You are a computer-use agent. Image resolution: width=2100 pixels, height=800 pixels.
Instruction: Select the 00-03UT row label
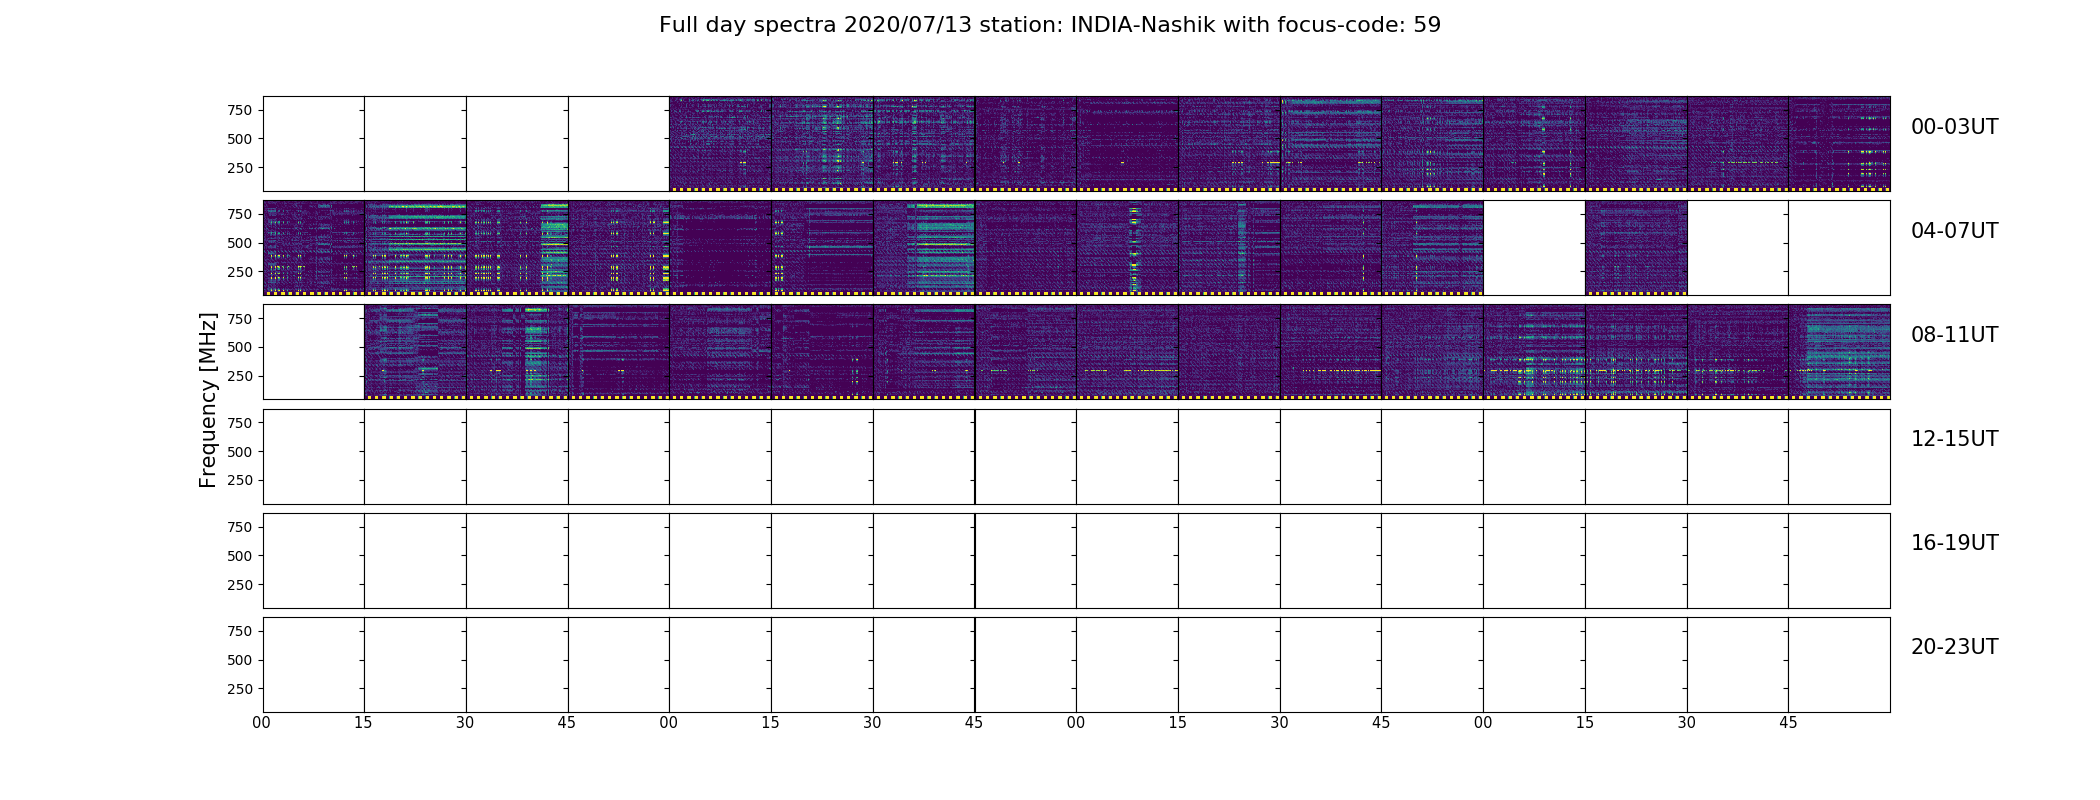pos(1954,127)
